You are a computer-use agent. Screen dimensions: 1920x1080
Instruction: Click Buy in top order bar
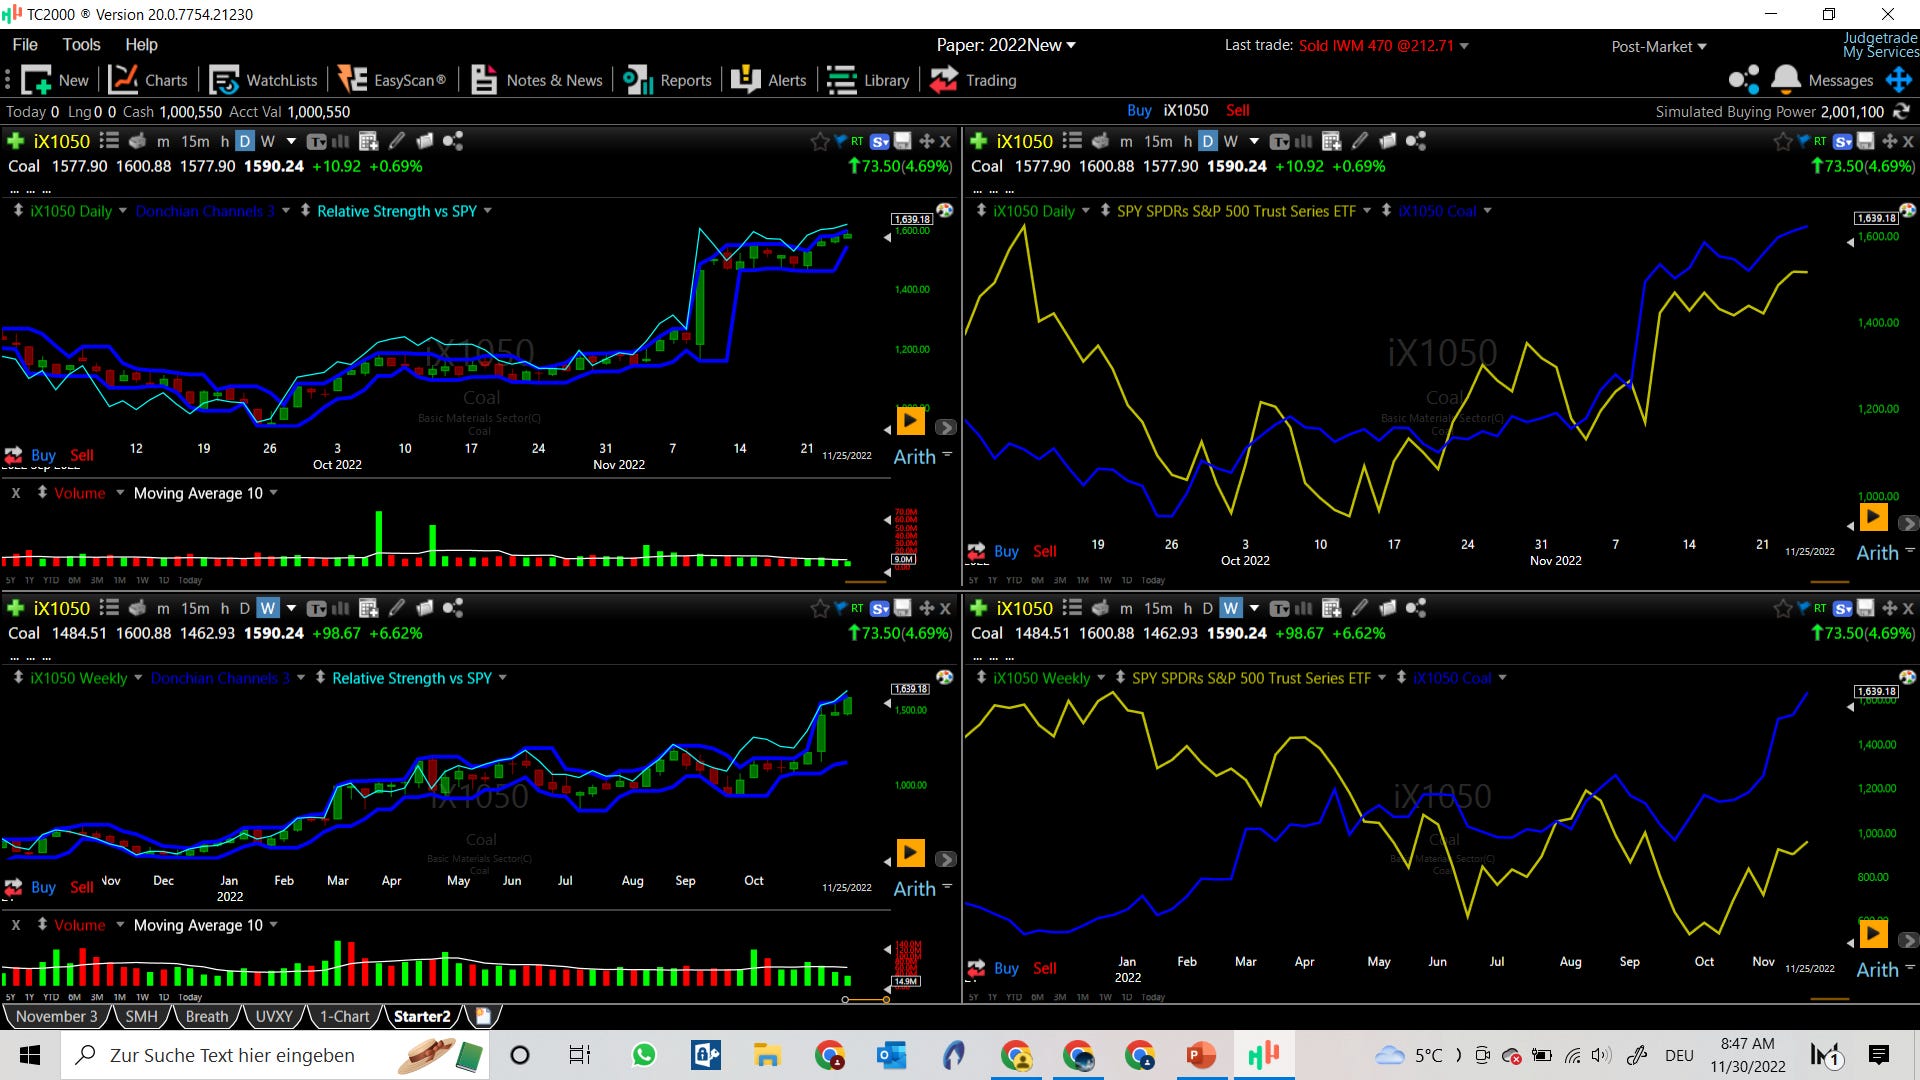point(1139,111)
